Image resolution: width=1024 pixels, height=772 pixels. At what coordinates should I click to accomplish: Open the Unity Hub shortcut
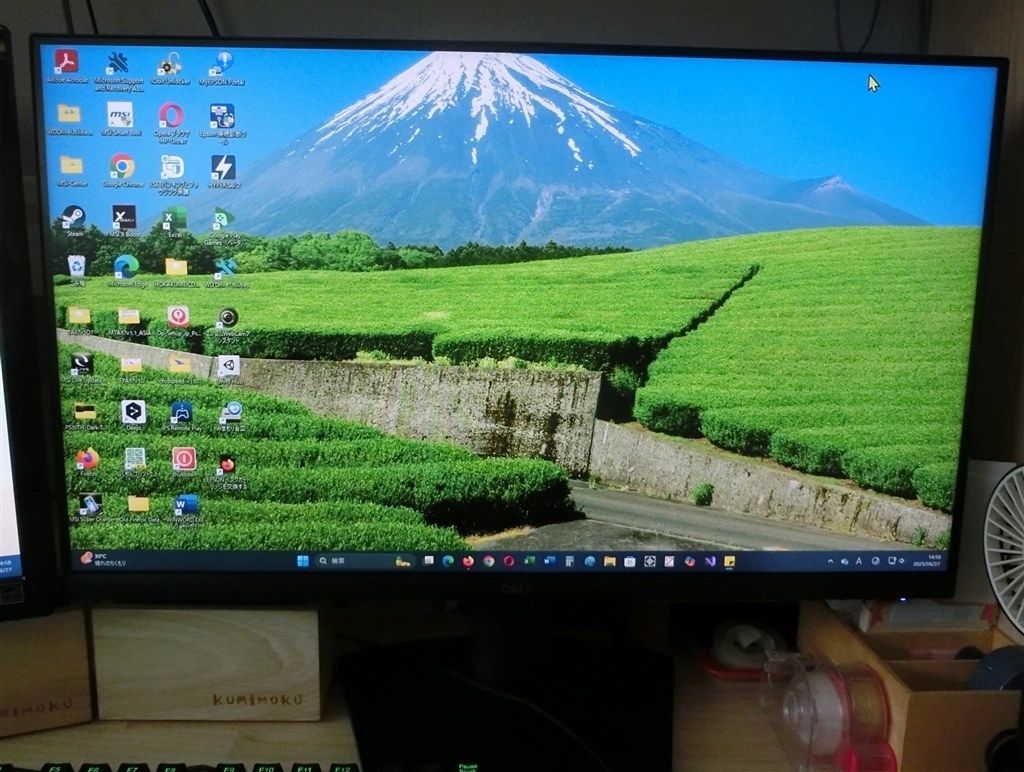[230, 365]
